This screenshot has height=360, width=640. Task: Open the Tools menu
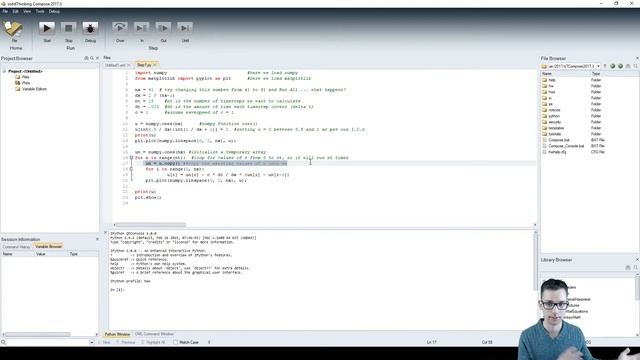(x=40, y=11)
